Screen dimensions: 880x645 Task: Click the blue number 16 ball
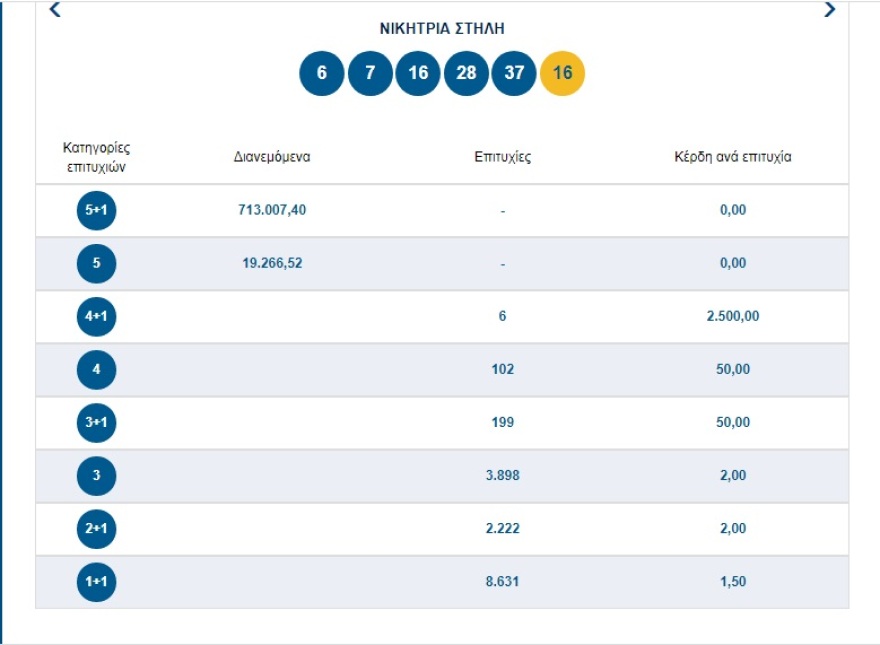coord(418,74)
